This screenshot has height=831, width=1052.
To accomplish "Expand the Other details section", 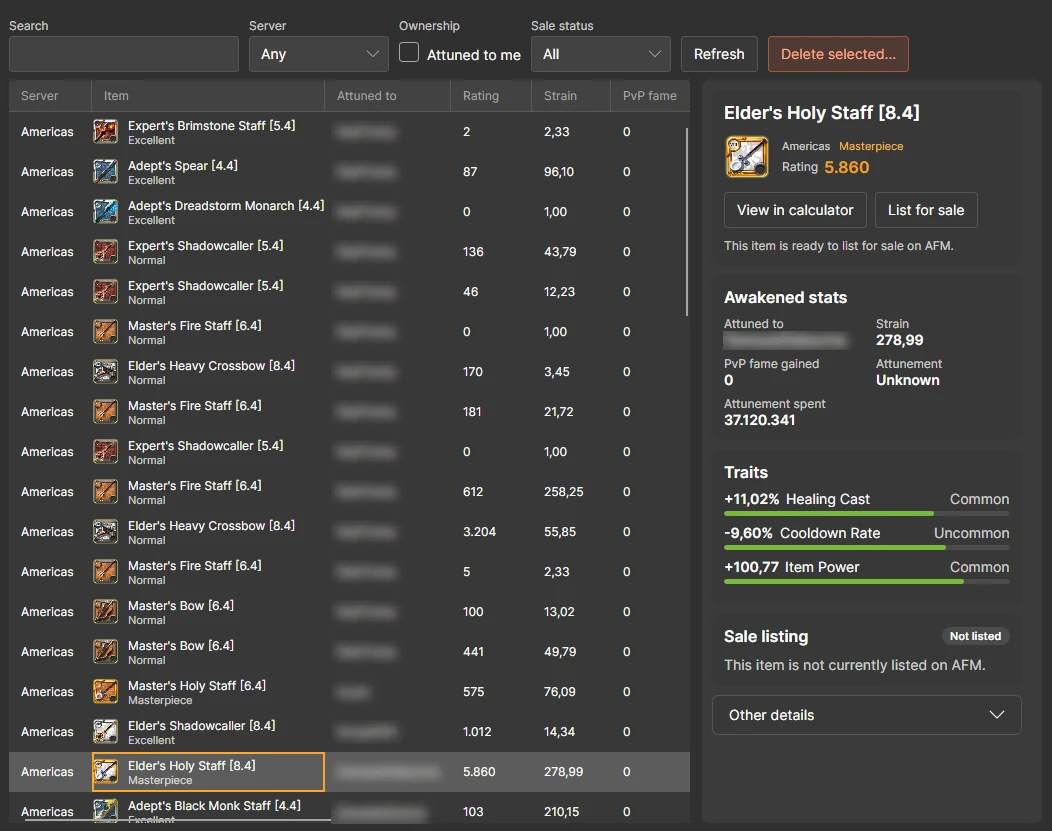I will (x=867, y=715).
